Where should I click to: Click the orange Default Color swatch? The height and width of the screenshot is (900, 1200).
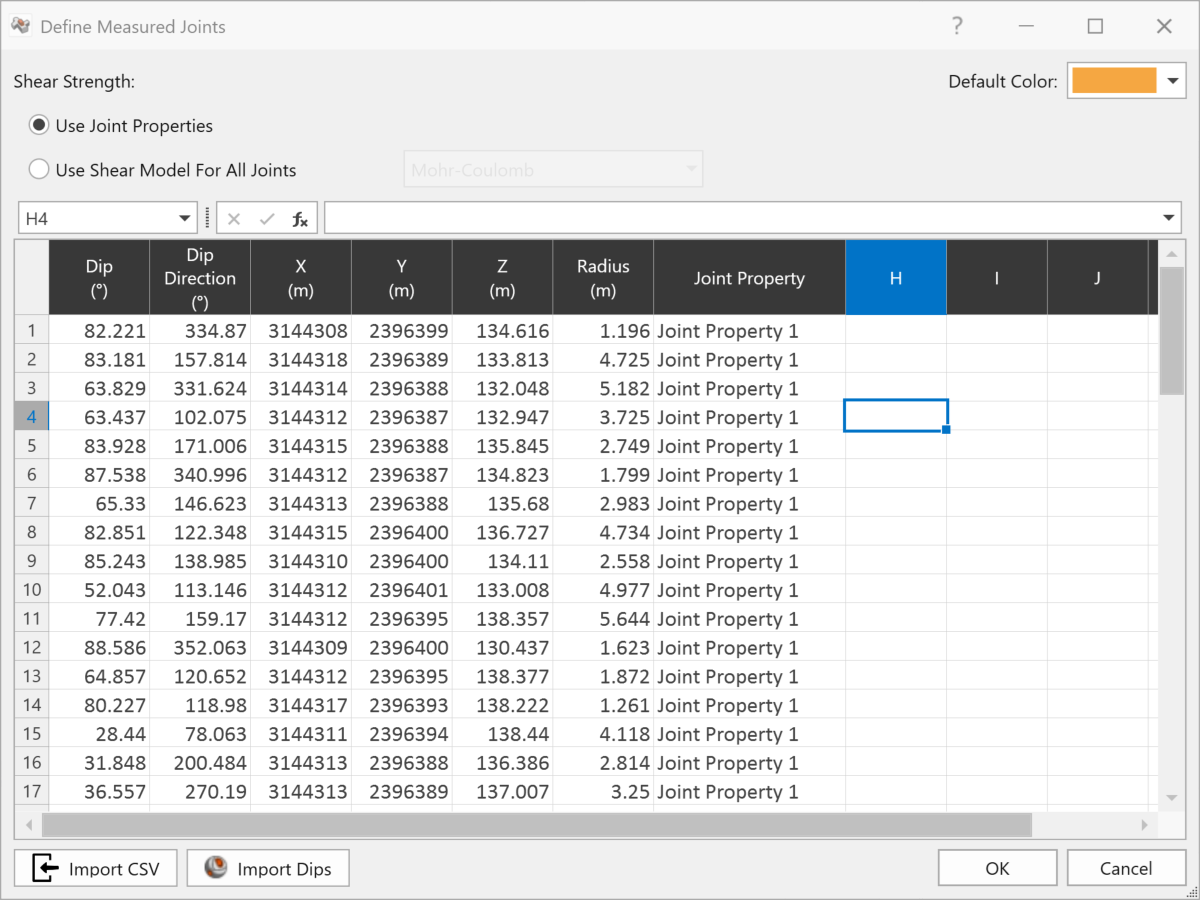coord(1114,81)
